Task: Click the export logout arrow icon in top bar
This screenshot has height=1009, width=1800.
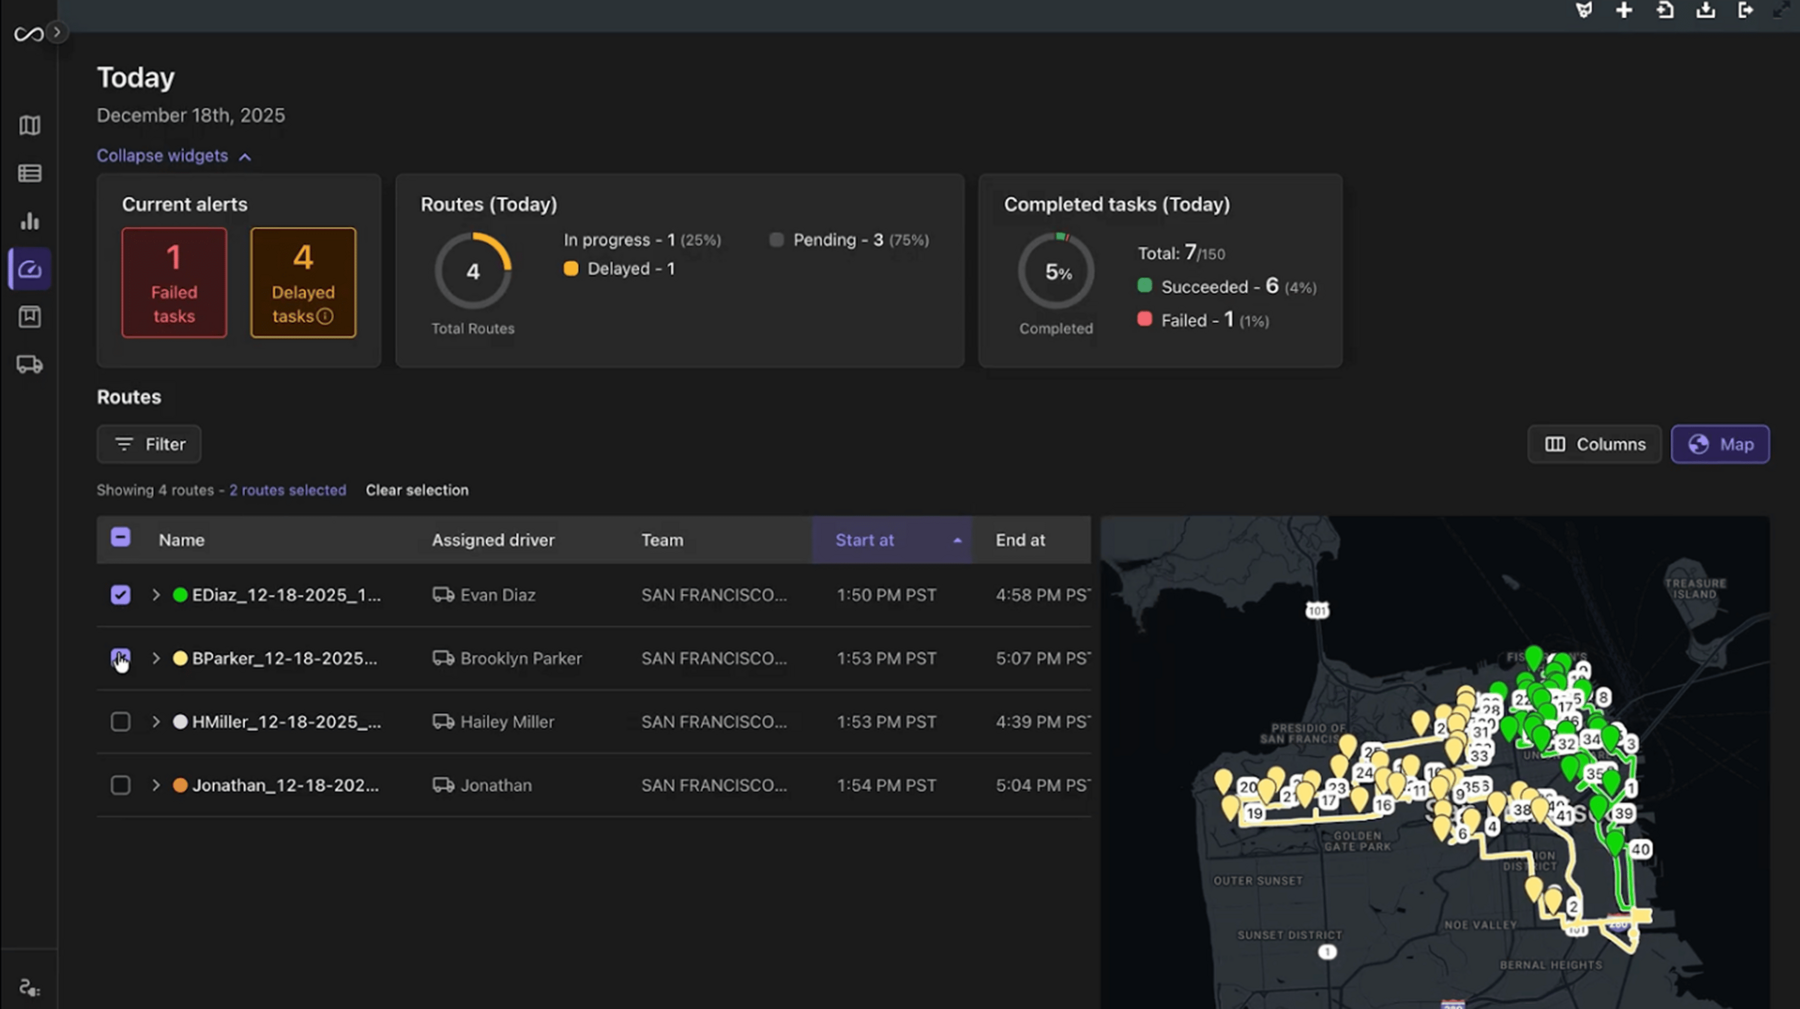Action: click(x=1746, y=10)
